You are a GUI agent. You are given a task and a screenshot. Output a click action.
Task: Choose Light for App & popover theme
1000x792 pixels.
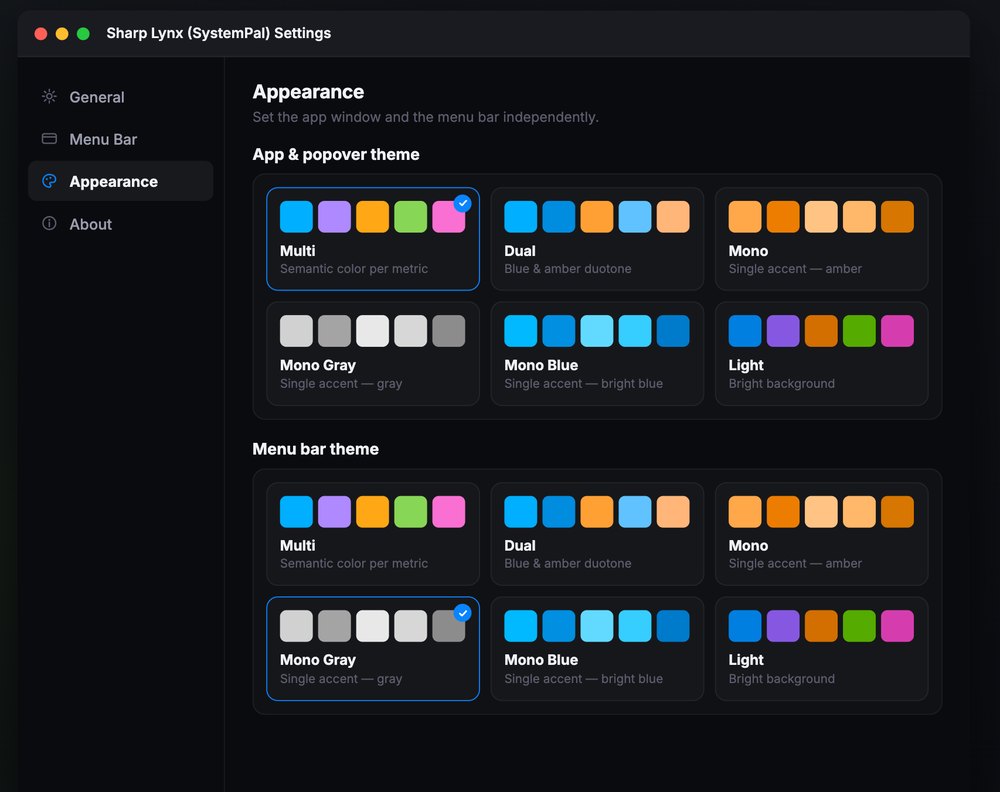[x=821, y=353]
